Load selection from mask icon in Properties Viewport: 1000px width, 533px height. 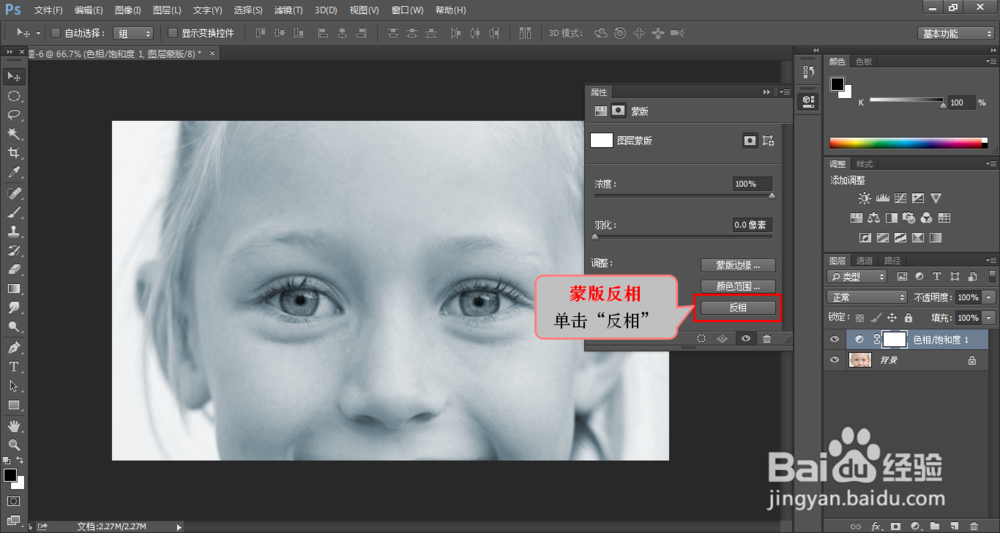[701, 339]
